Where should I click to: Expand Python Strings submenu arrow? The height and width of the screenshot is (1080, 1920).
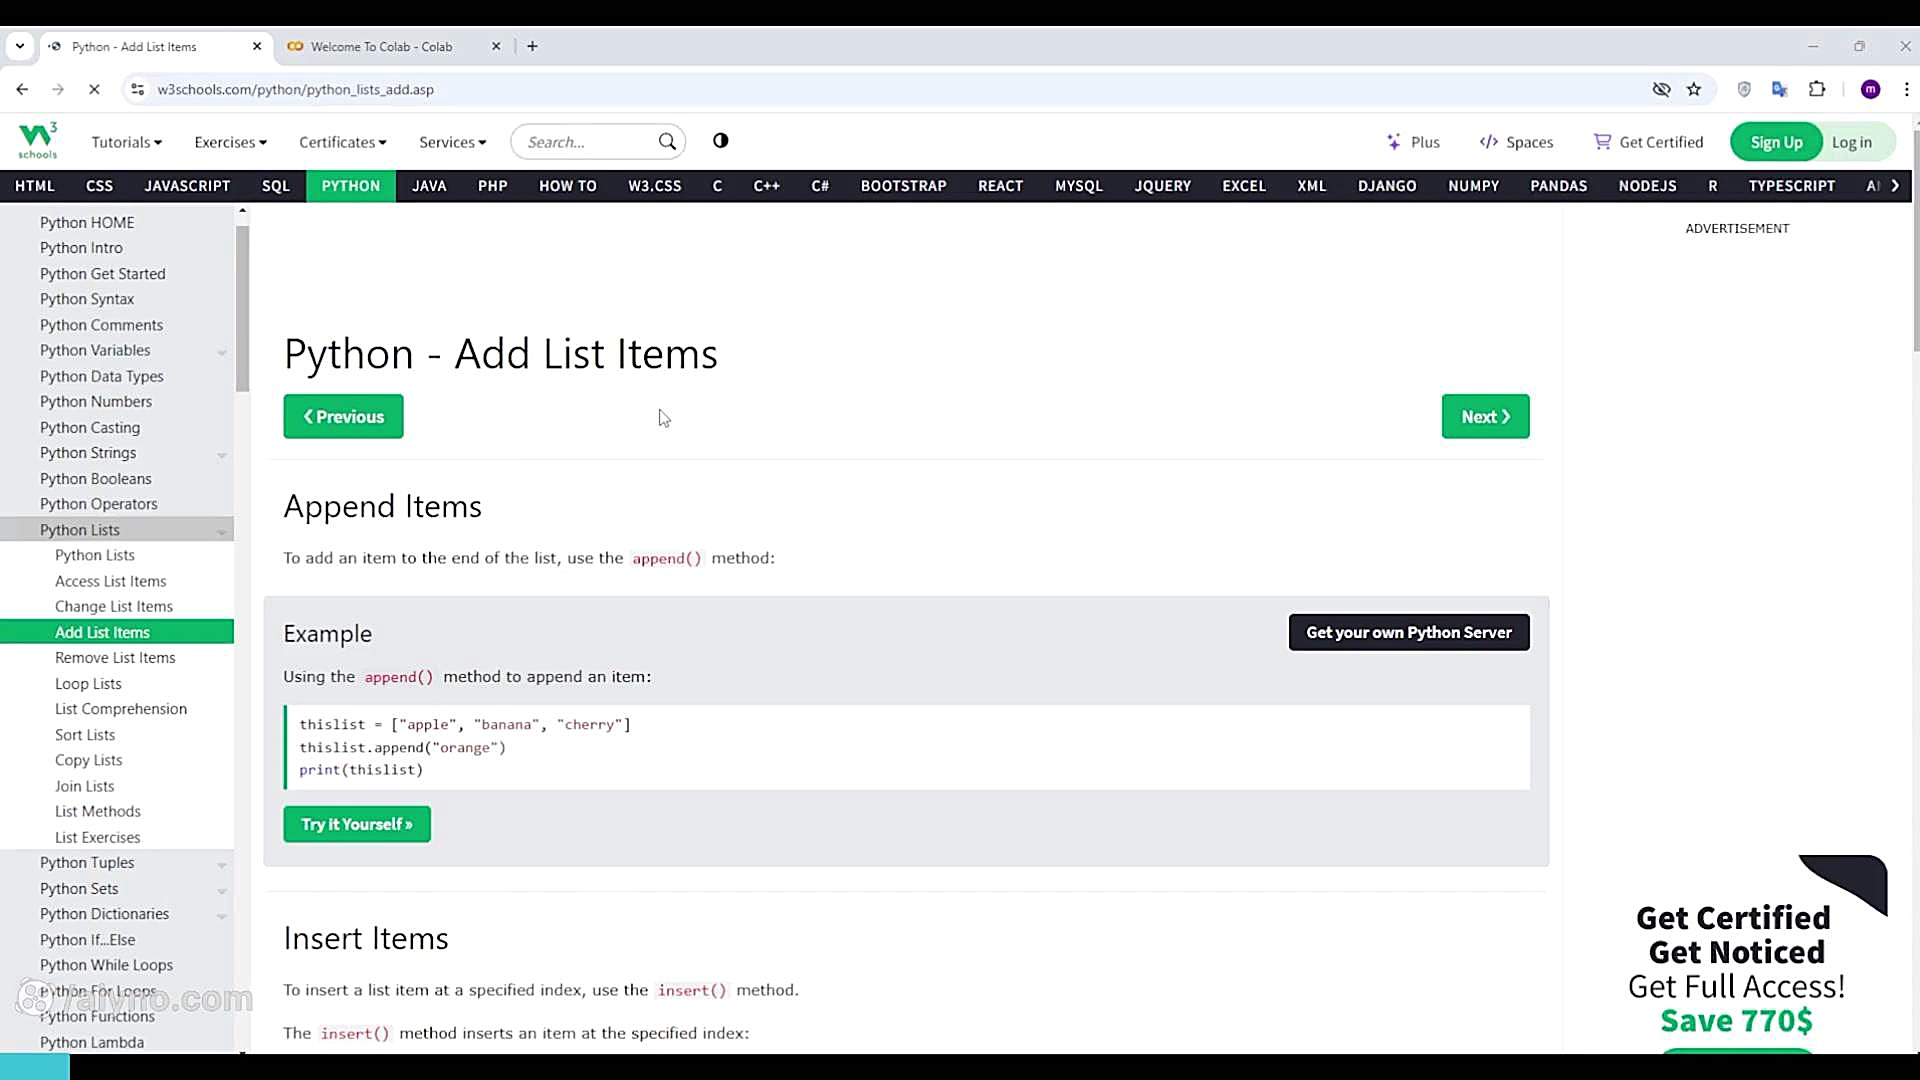pos(222,455)
